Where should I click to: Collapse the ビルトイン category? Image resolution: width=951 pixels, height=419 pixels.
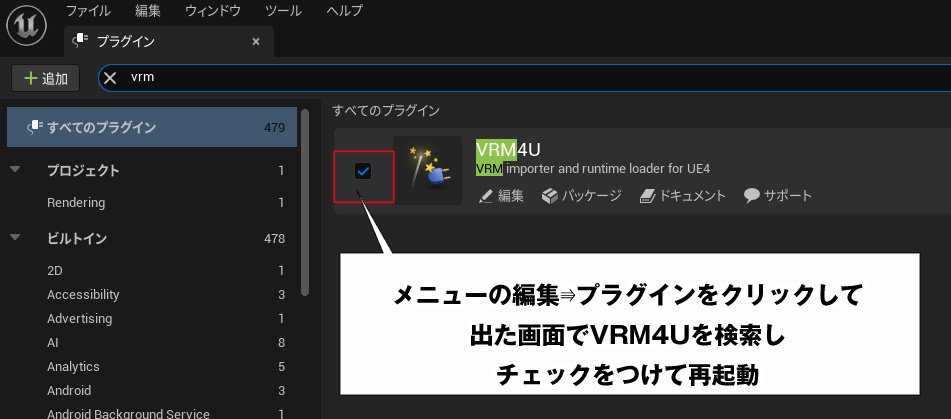click(16, 237)
